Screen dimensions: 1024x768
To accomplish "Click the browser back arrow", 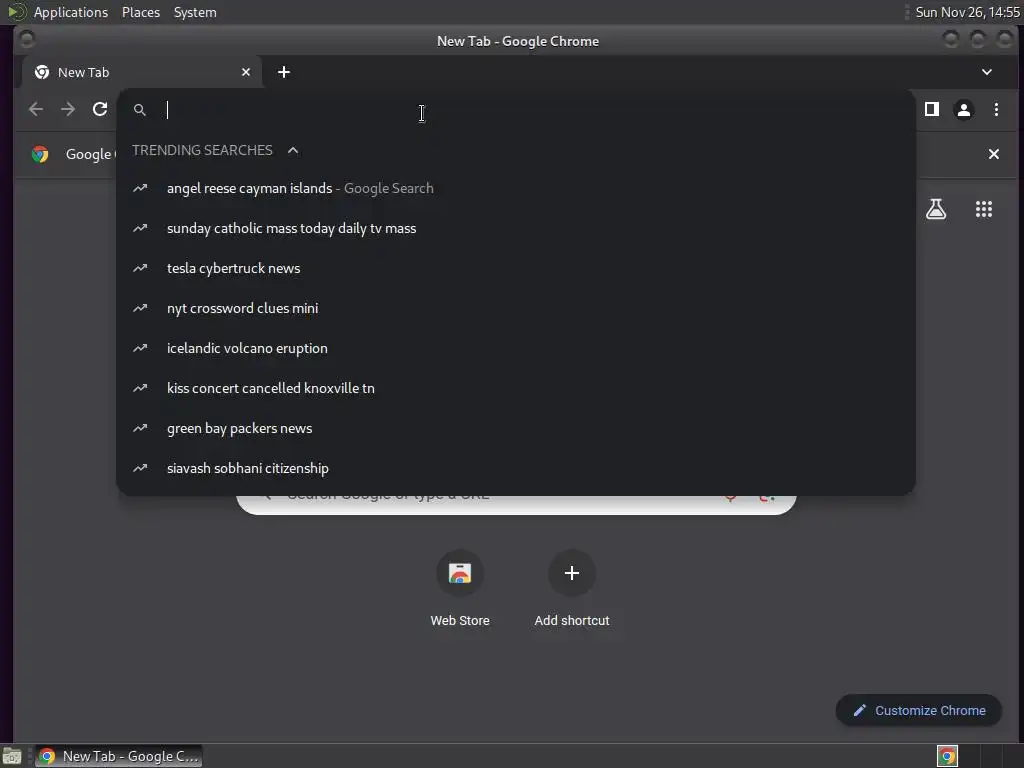I will [36, 109].
